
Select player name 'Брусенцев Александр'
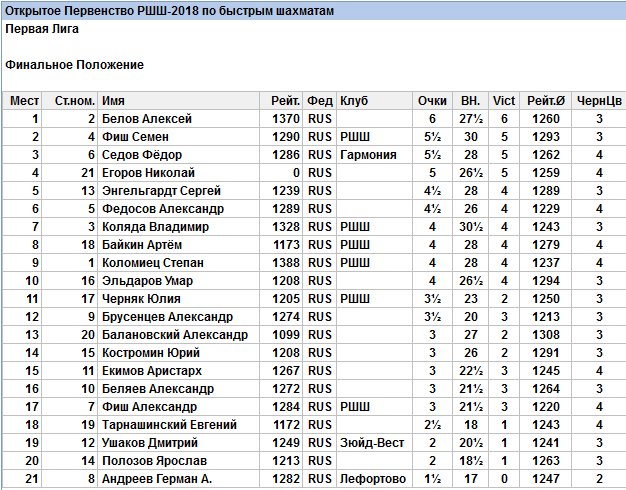(167, 317)
